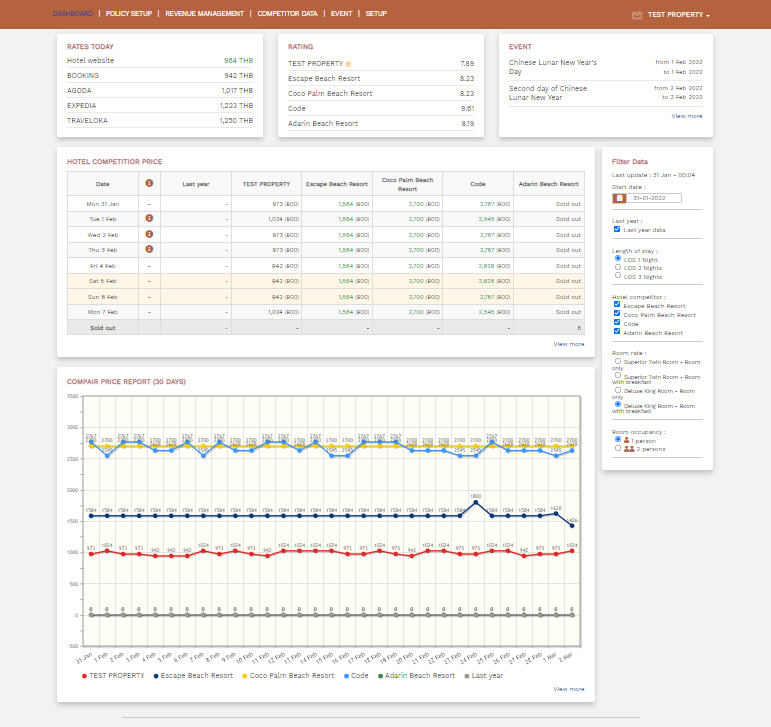
Task: Open the Revenue Management menu
Action: click(204, 14)
